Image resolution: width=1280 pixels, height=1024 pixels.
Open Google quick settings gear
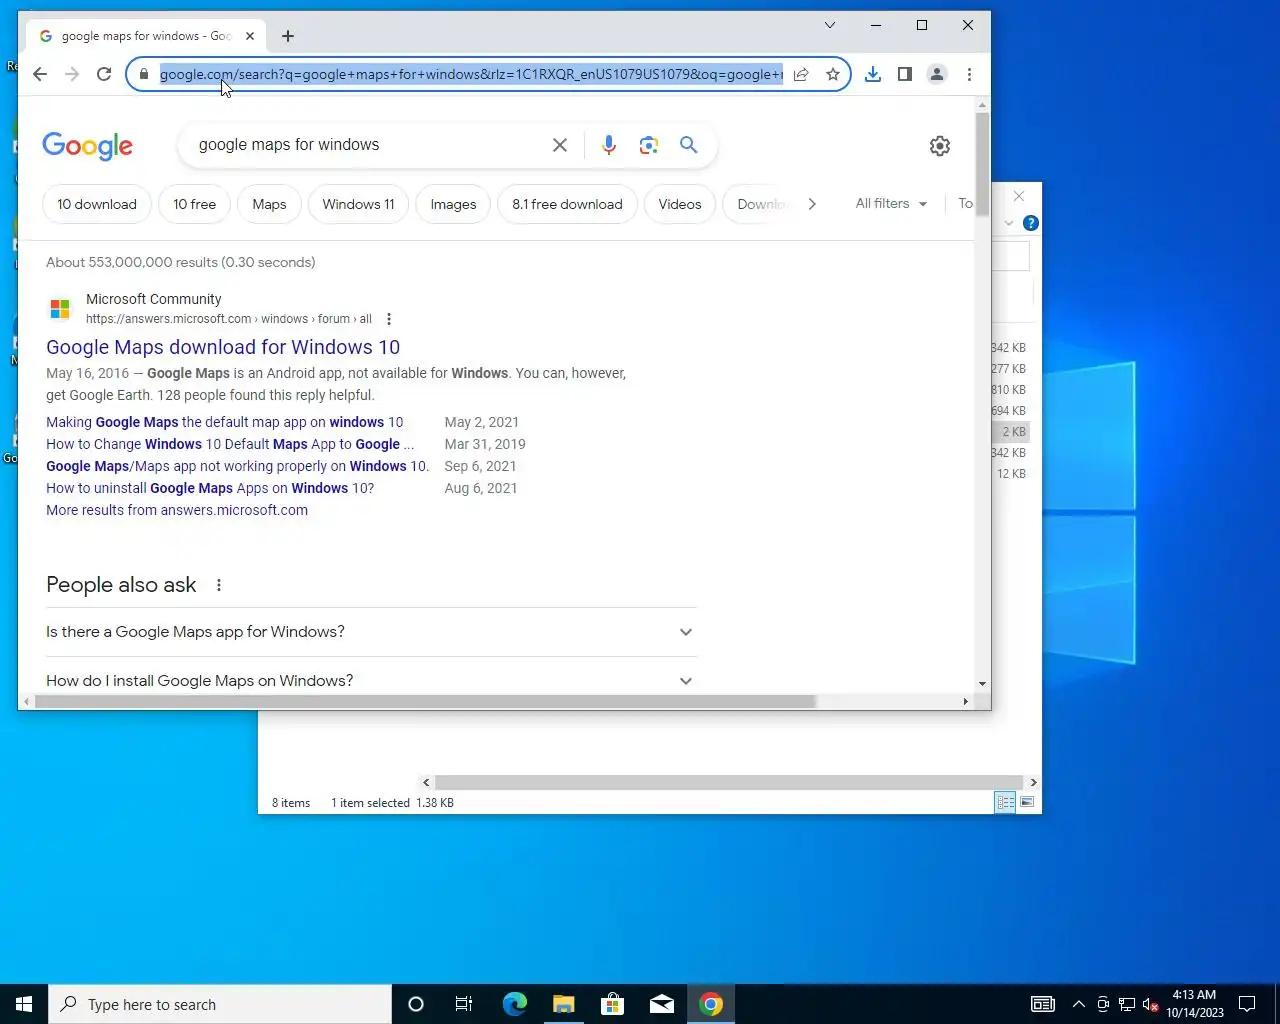tap(940, 146)
